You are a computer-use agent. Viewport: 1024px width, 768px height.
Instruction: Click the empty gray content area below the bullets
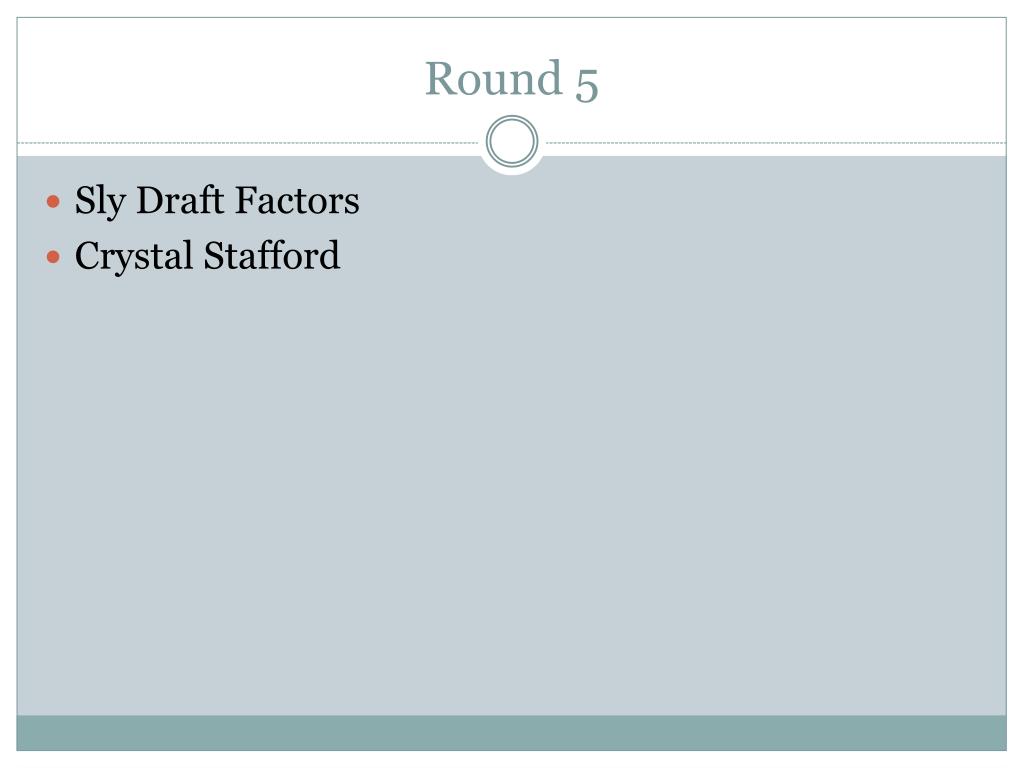(x=511, y=496)
